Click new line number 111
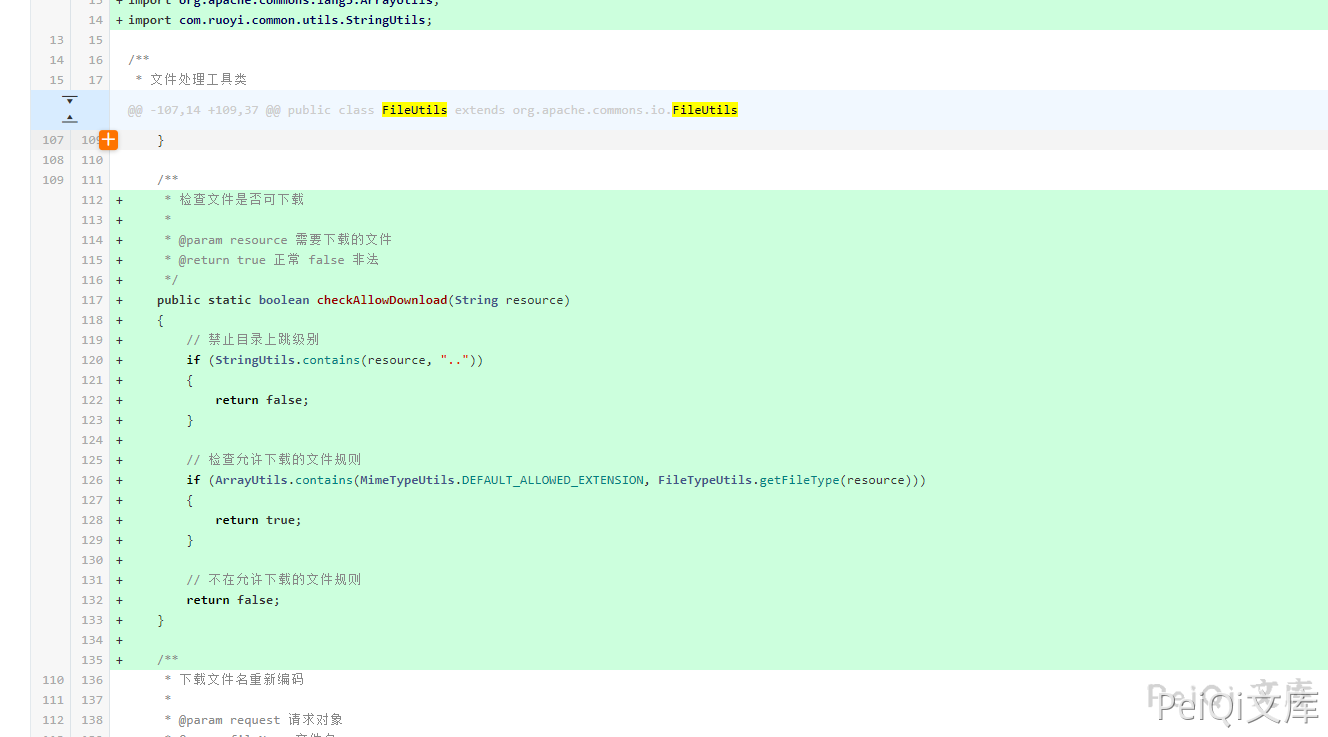 92,180
